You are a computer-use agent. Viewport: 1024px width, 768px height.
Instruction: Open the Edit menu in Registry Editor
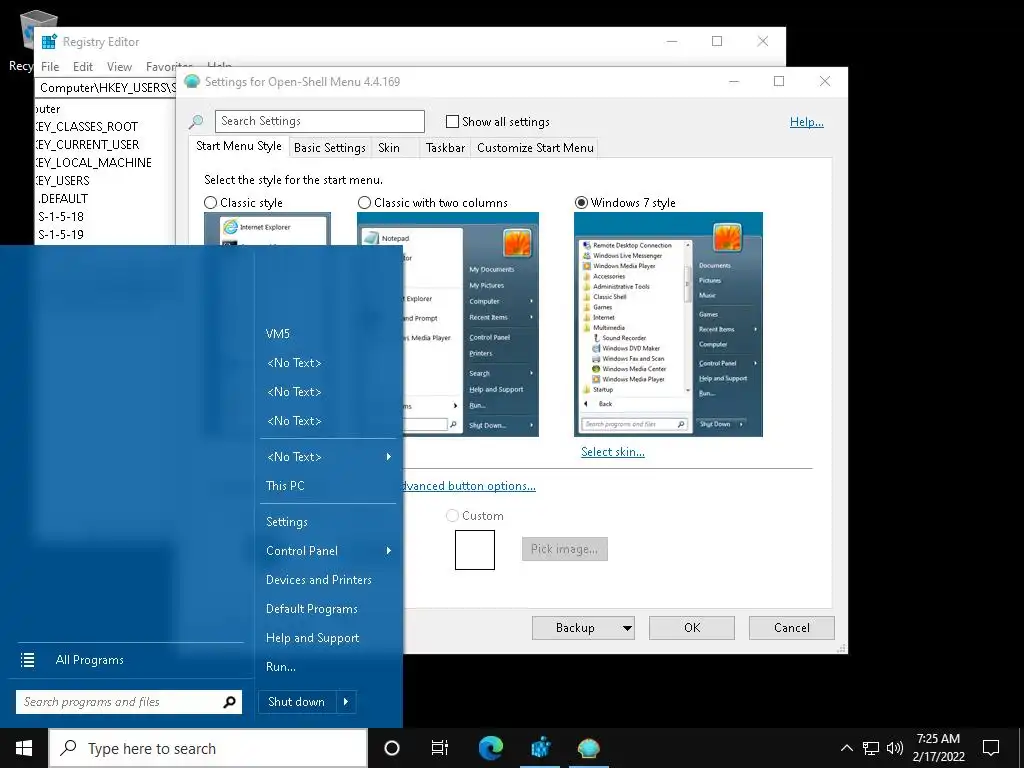pyautogui.click(x=83, y=67)
